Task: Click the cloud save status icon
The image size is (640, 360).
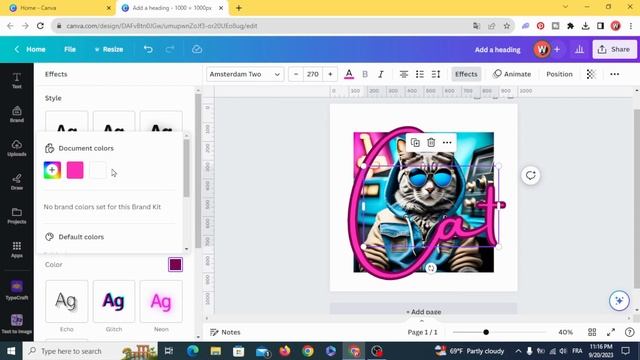Action: point(197,49)
